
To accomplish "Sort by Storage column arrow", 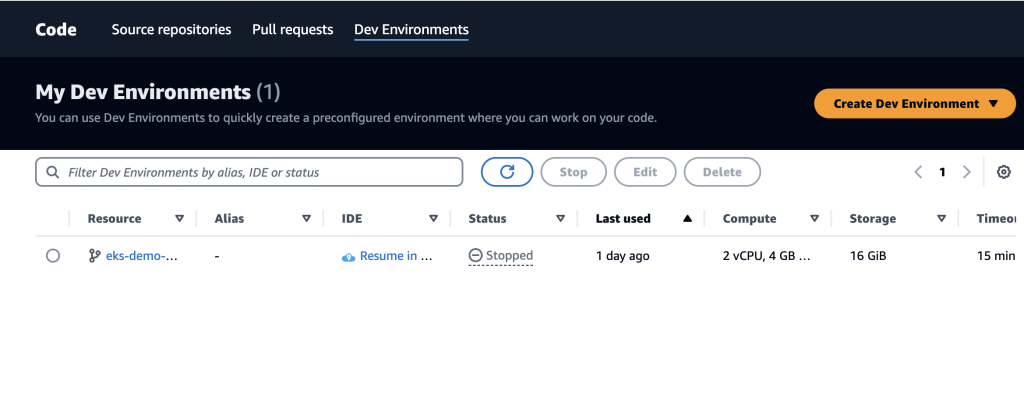I will coord(941,219).
